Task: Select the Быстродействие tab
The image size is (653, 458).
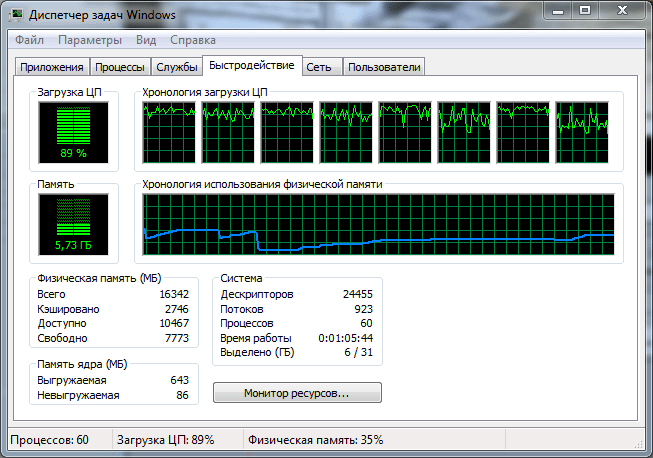Action: tap(252, 65)
